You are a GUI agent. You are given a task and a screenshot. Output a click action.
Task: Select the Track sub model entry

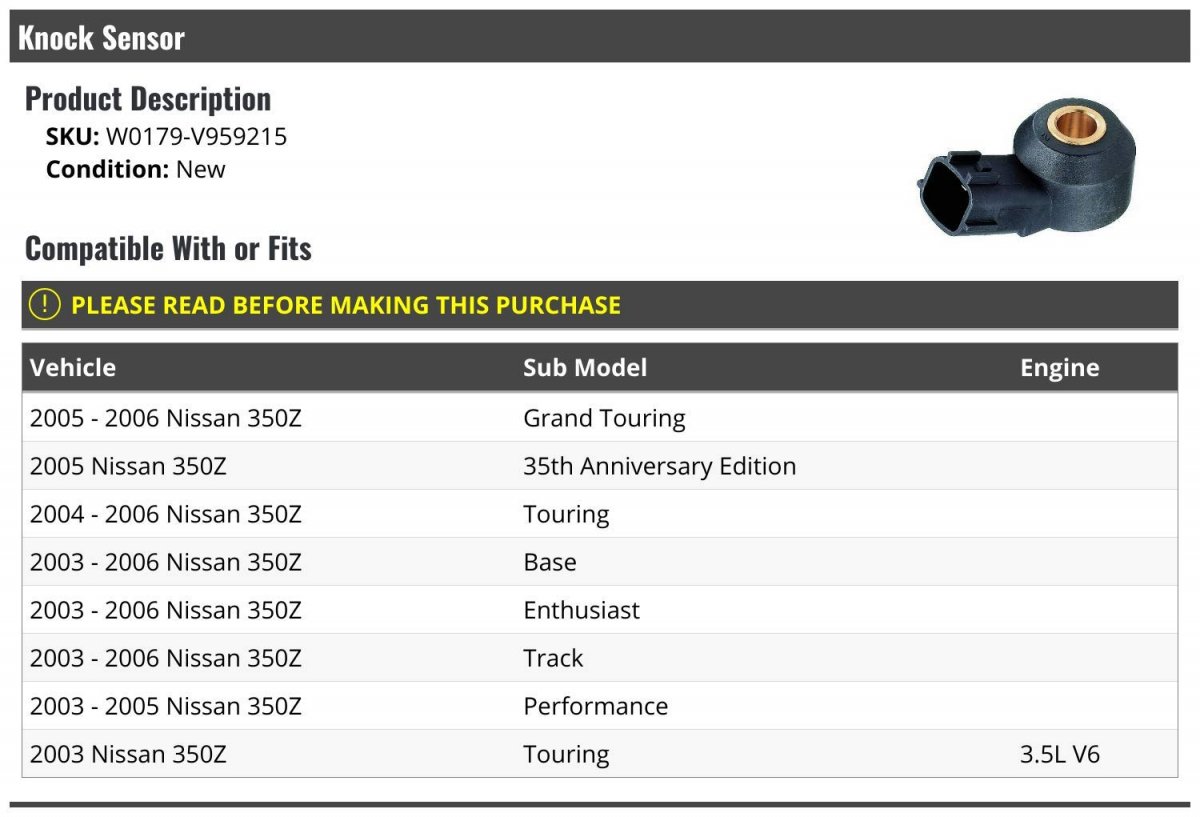(553, 658)
